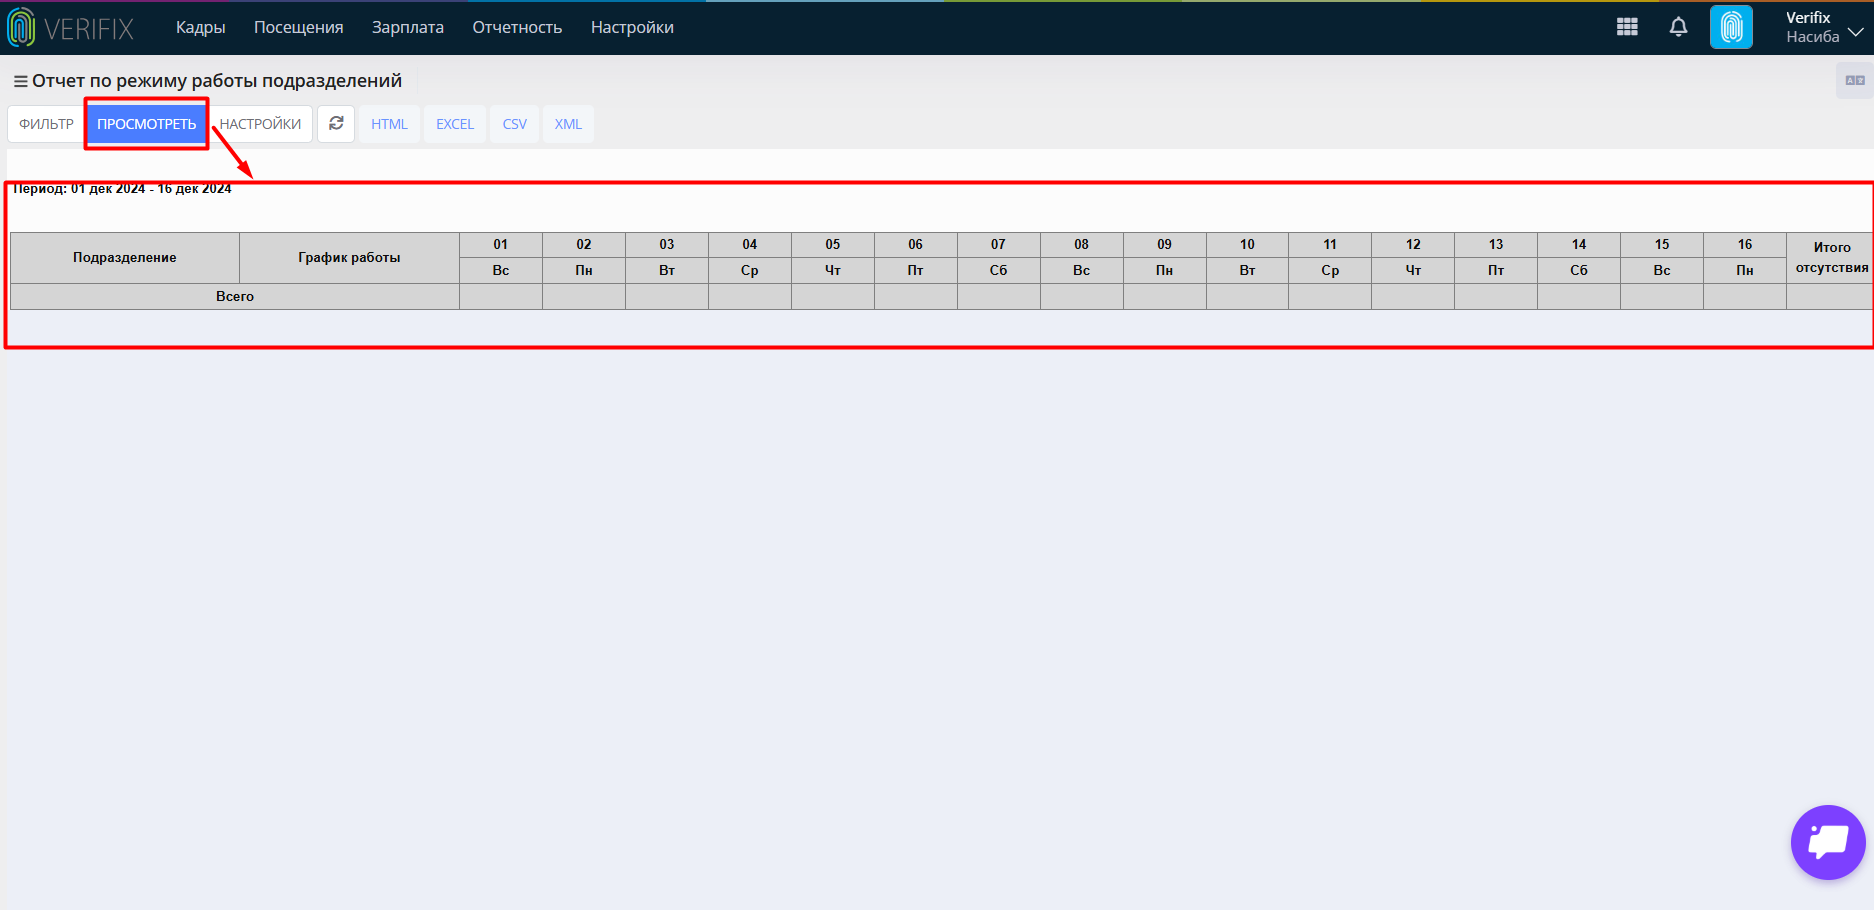Click the Итого отсутствия column header
The image size is (1874, 910).
tap(1831, 258)
